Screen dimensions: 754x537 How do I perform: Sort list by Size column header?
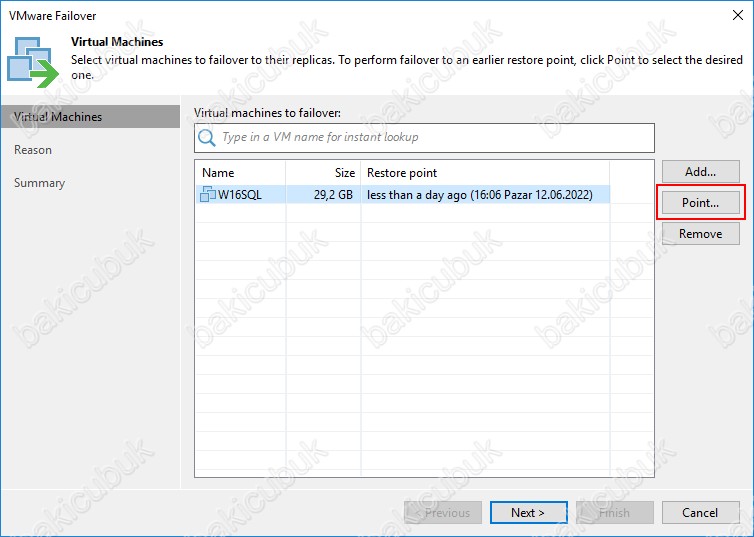click(x=323, y=173)
